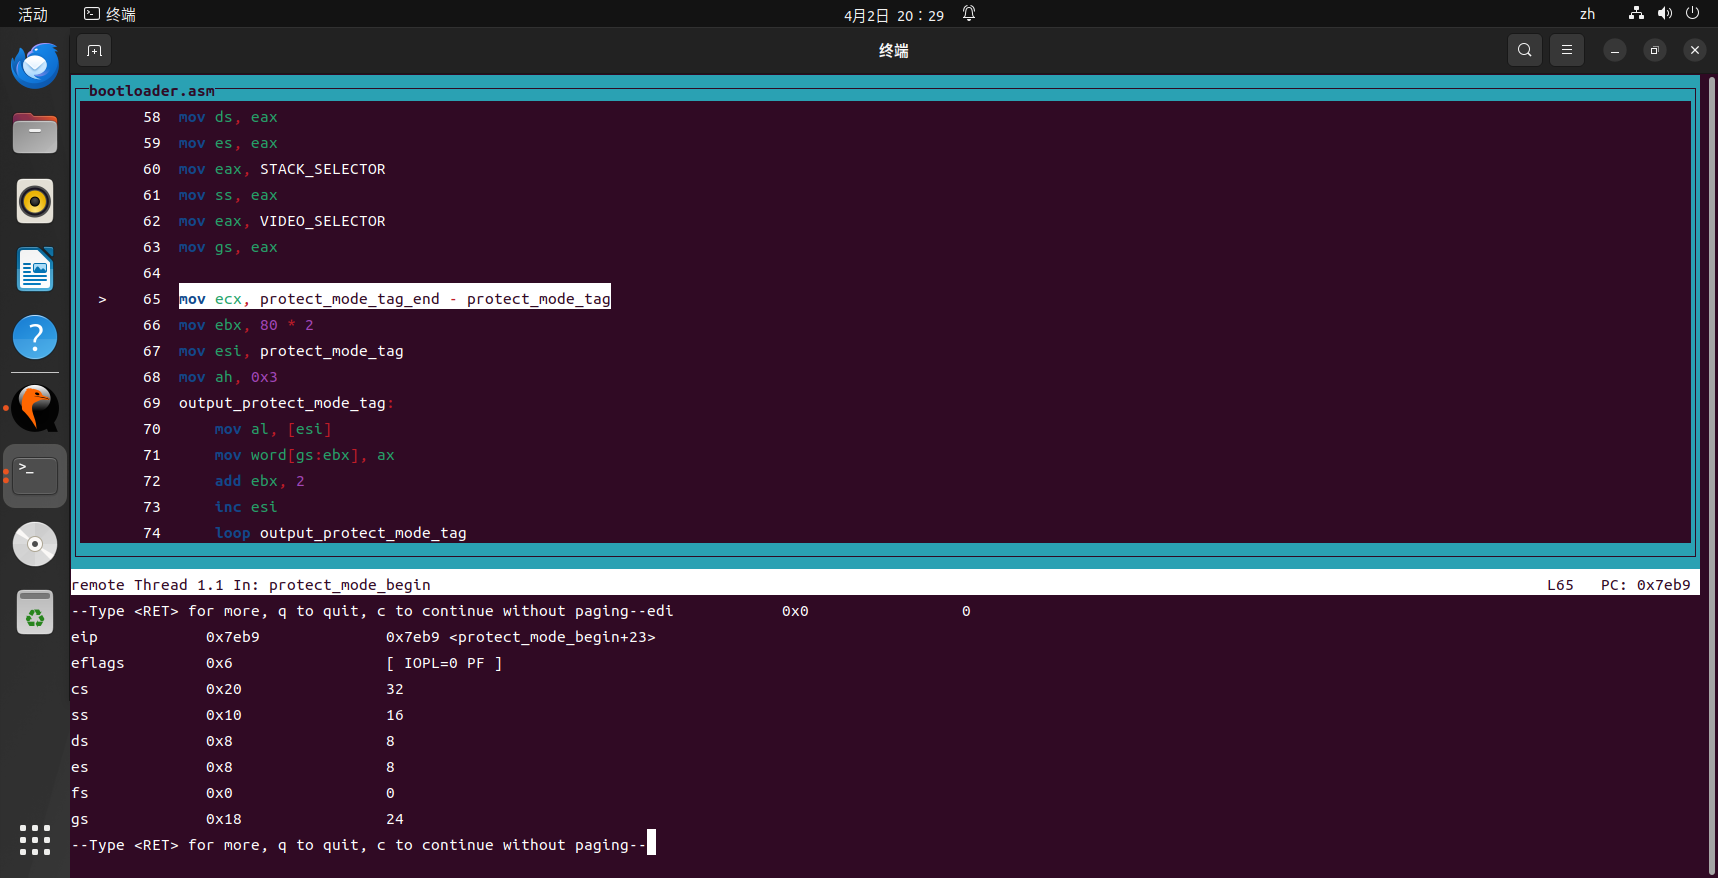Open LibreOffice Writer from the dock

click(x=35, y=269)
